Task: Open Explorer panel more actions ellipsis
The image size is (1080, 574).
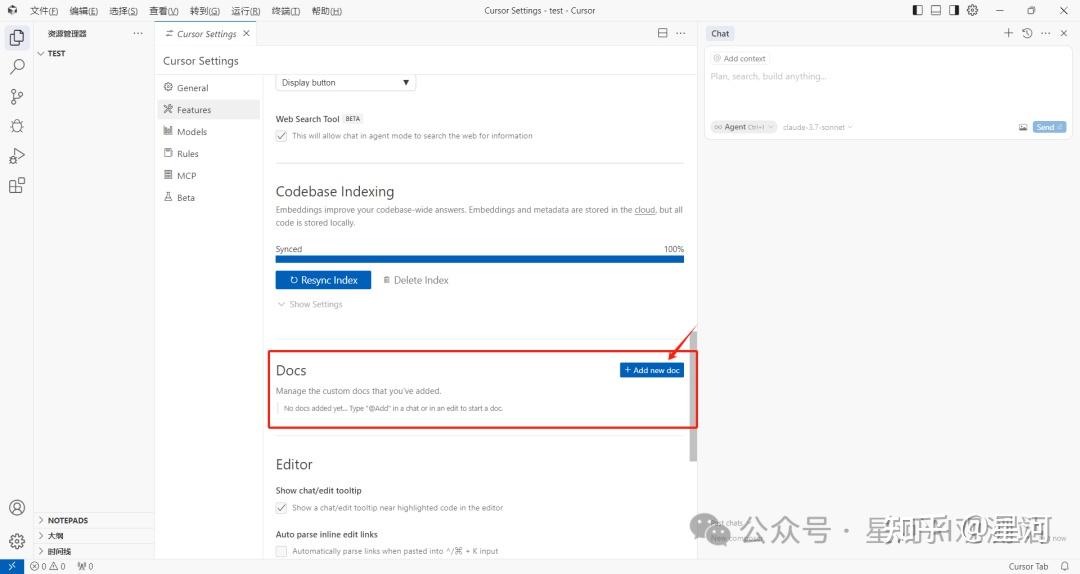Action: click(138, 33)
